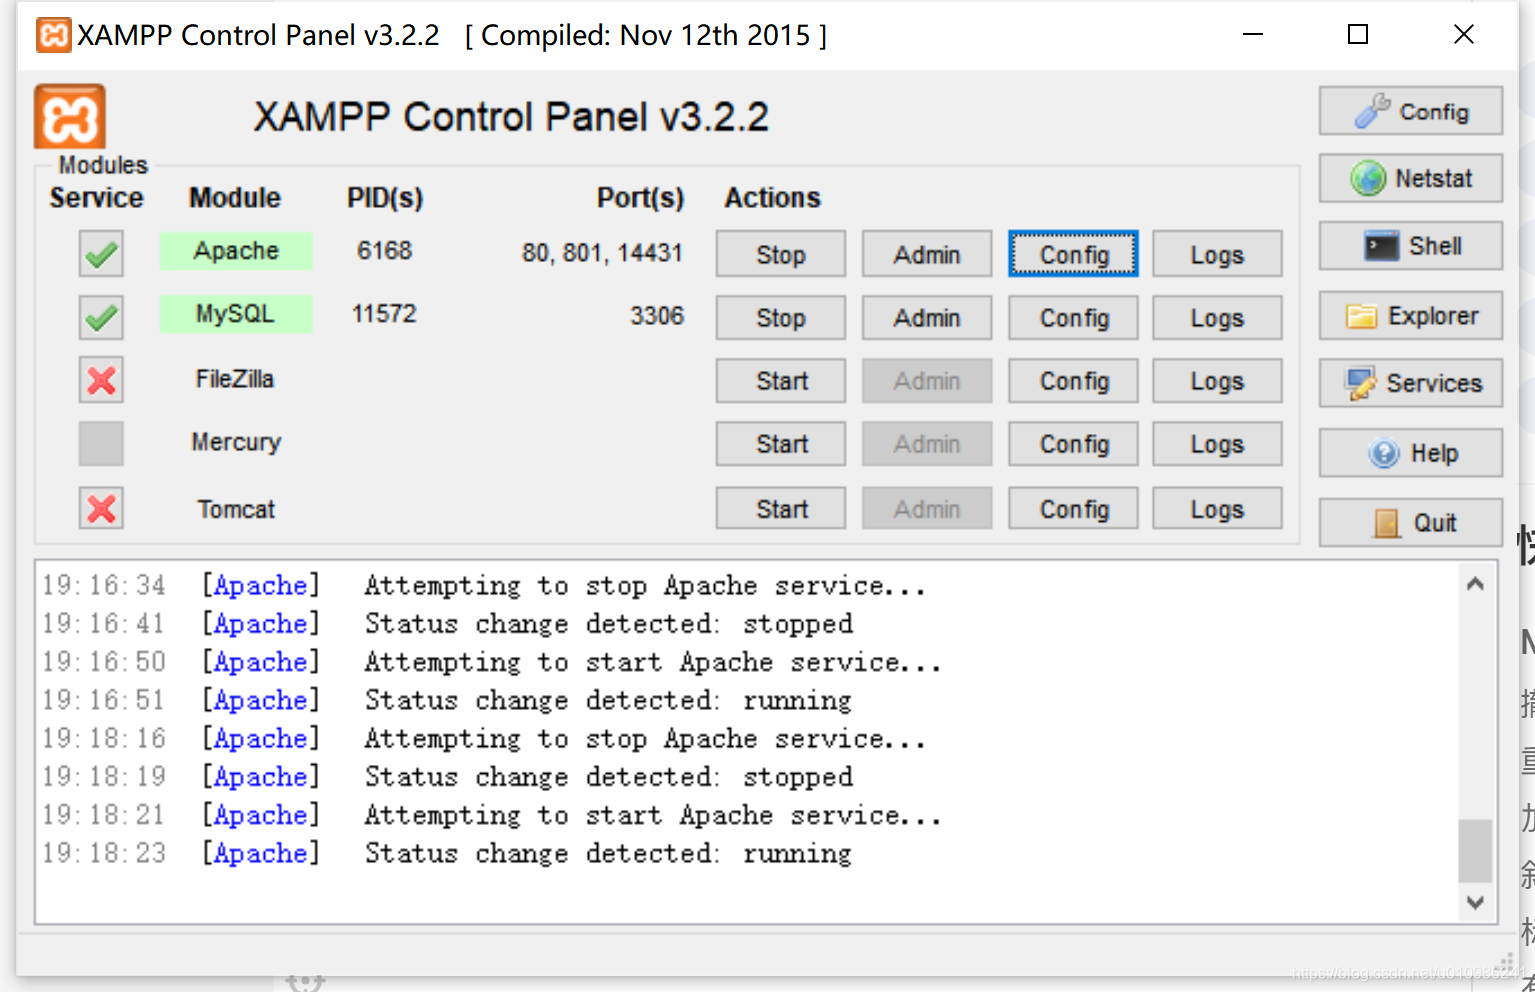The height and width of the screenshot is (992, 1535).
Task: Open the Apache Config menu
Action: pyautogui.click(x=1073, y=254)
